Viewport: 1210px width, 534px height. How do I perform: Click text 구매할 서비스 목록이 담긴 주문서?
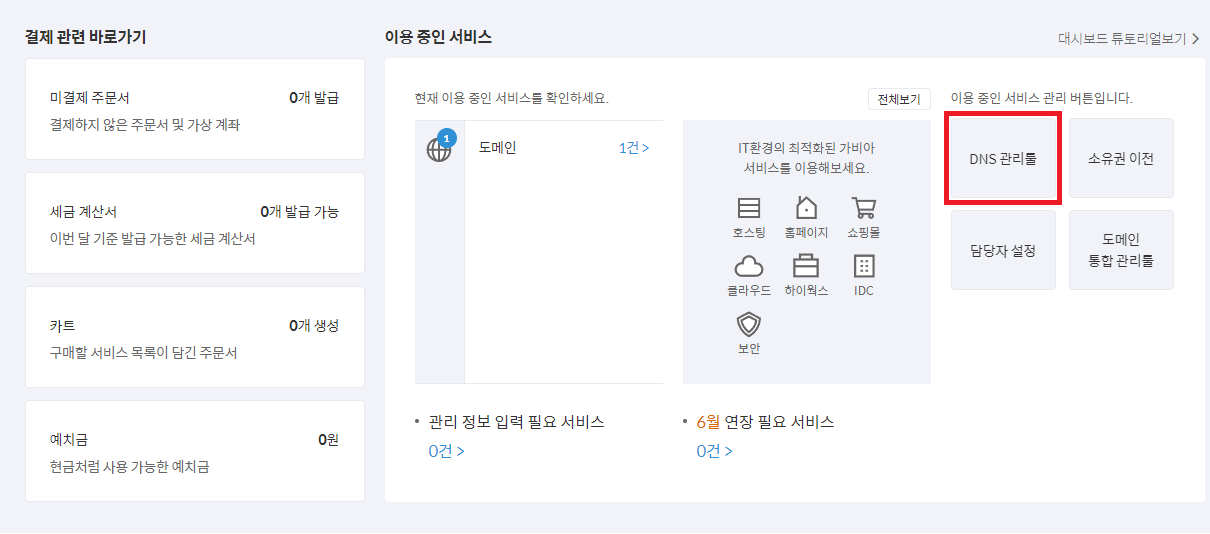pyautogui.click(x=144, y=353)
